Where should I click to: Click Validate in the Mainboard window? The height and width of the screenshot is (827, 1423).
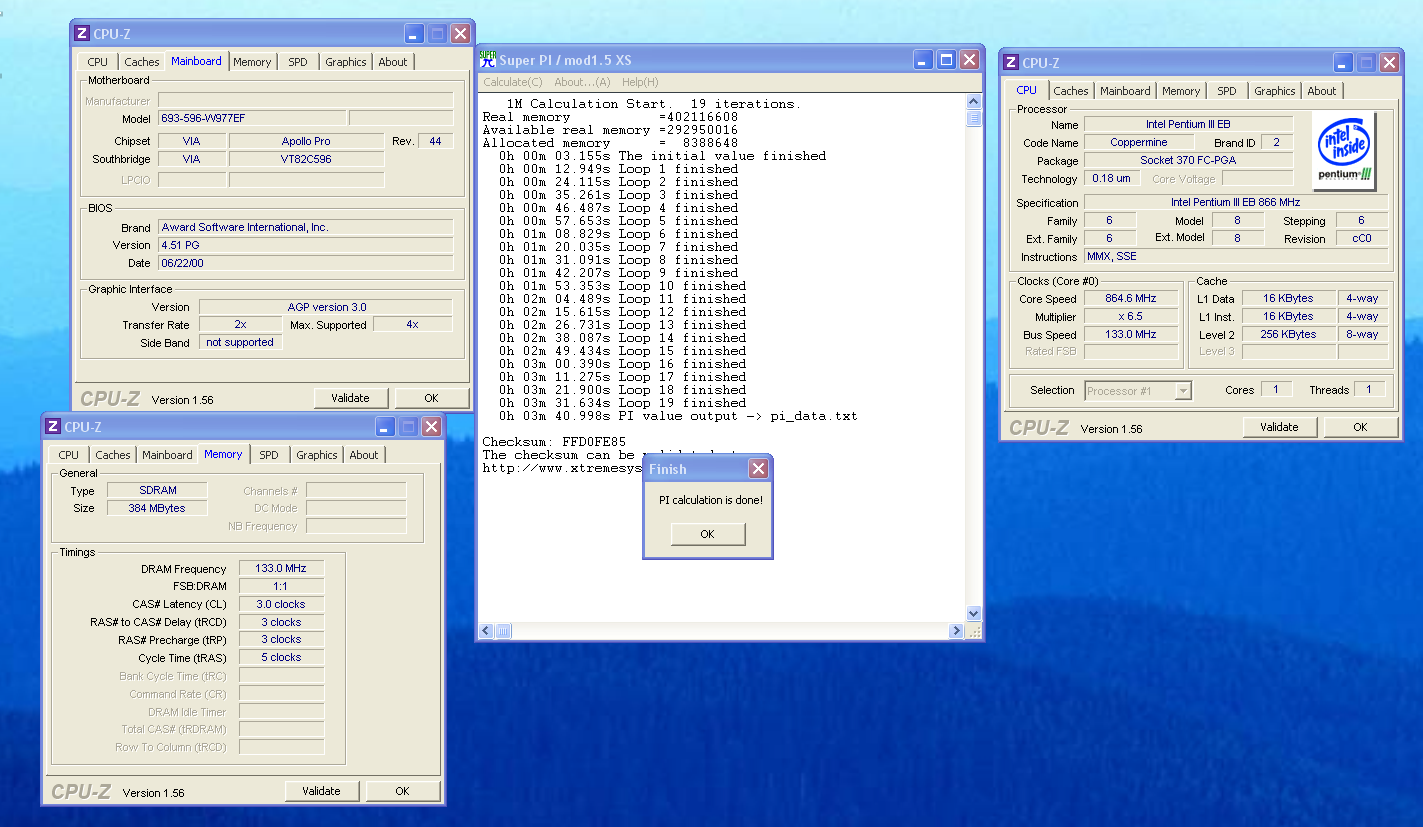[x=350, y=398]
